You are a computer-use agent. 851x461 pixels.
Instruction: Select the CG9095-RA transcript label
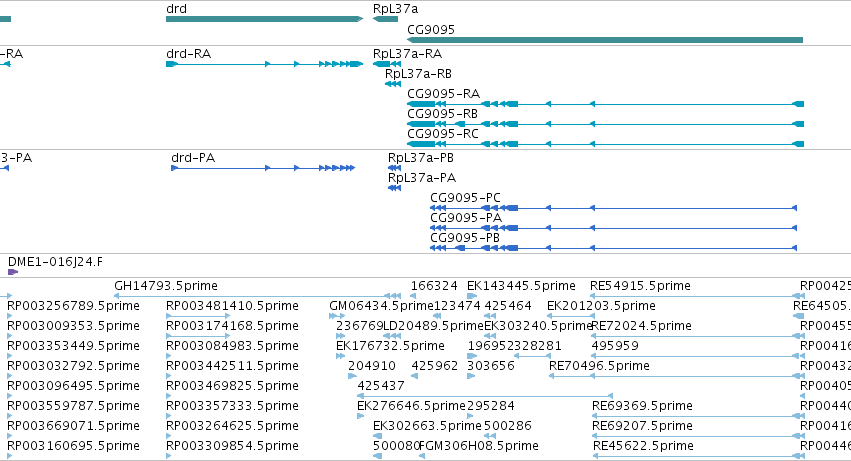coord(443,94)
